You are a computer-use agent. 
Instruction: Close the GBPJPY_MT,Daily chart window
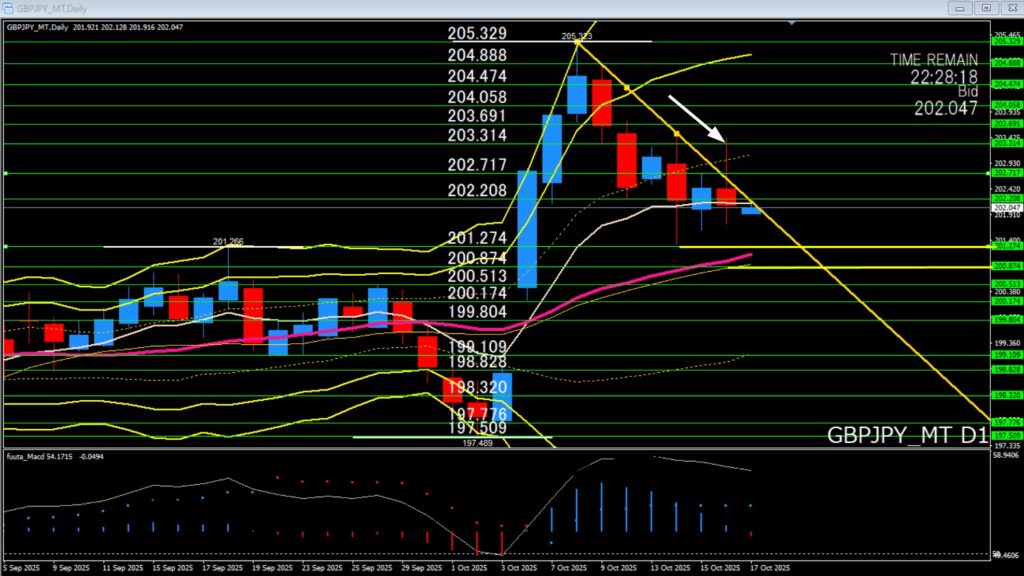pyautogui.click(x=1011, y=7)
